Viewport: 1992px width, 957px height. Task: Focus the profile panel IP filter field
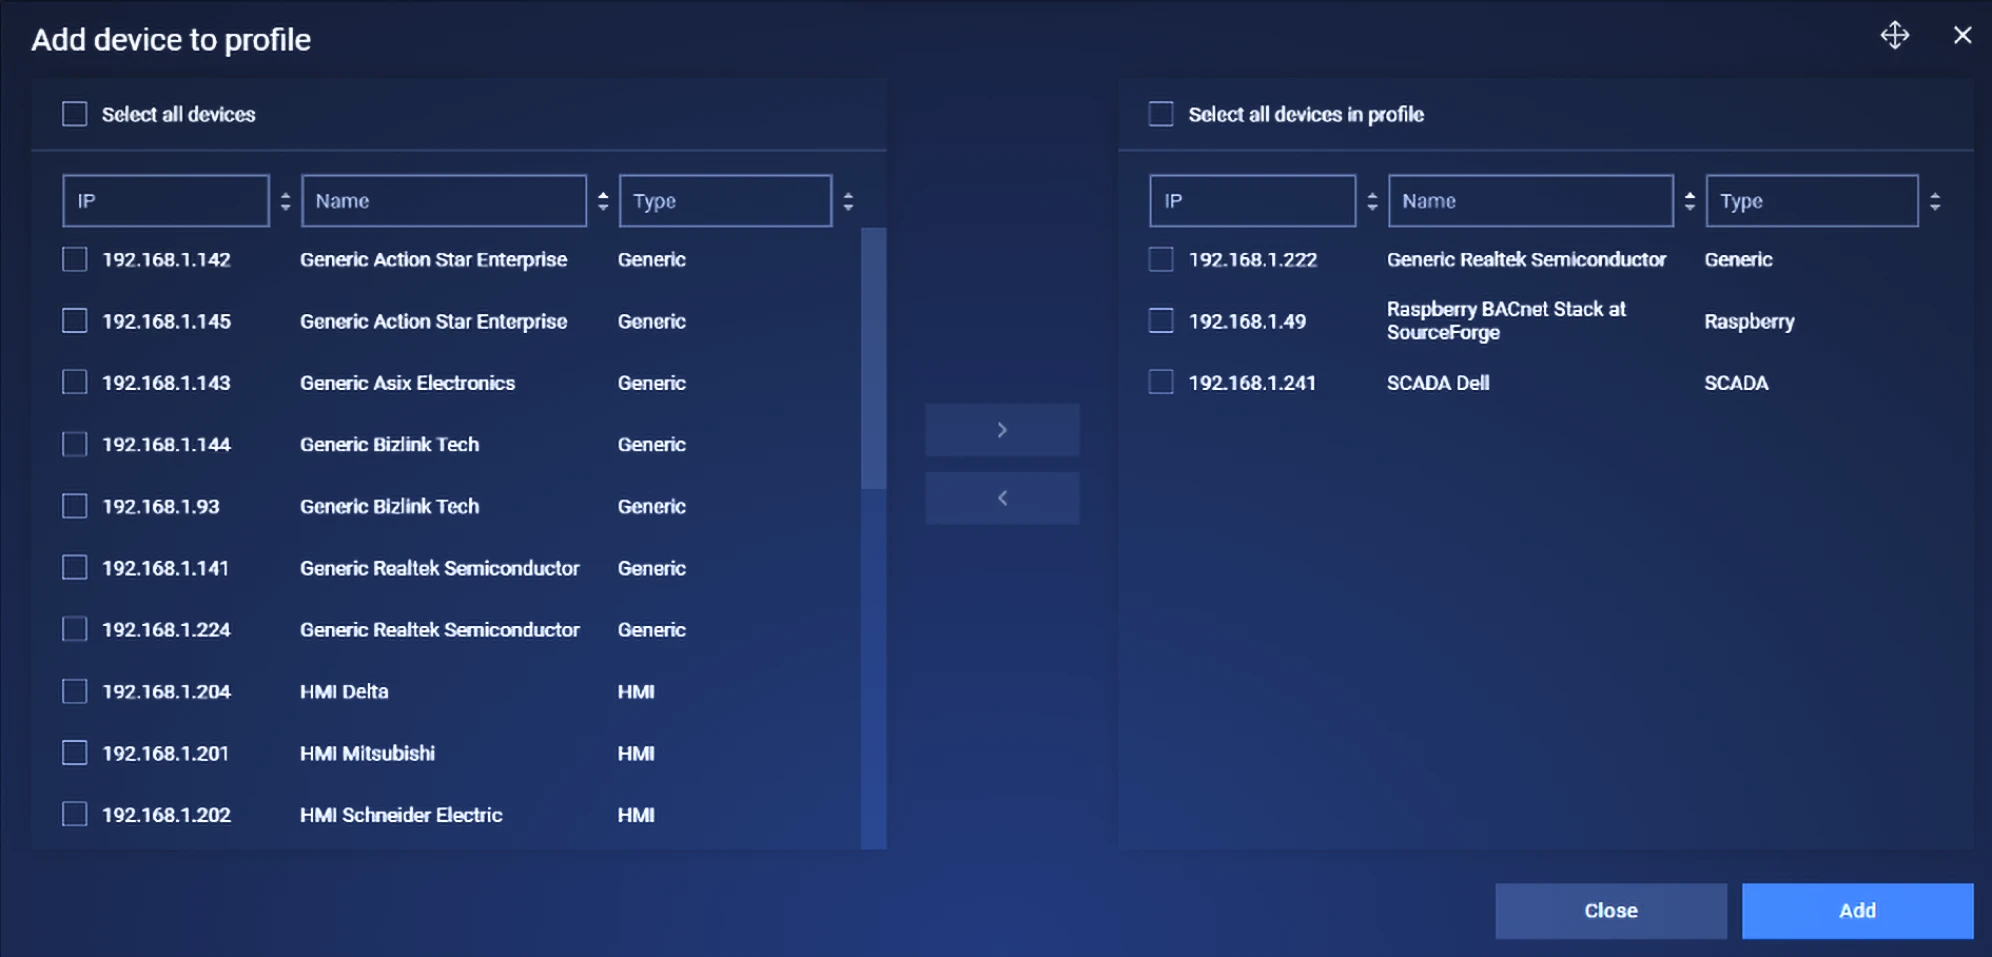[1252, 201]
